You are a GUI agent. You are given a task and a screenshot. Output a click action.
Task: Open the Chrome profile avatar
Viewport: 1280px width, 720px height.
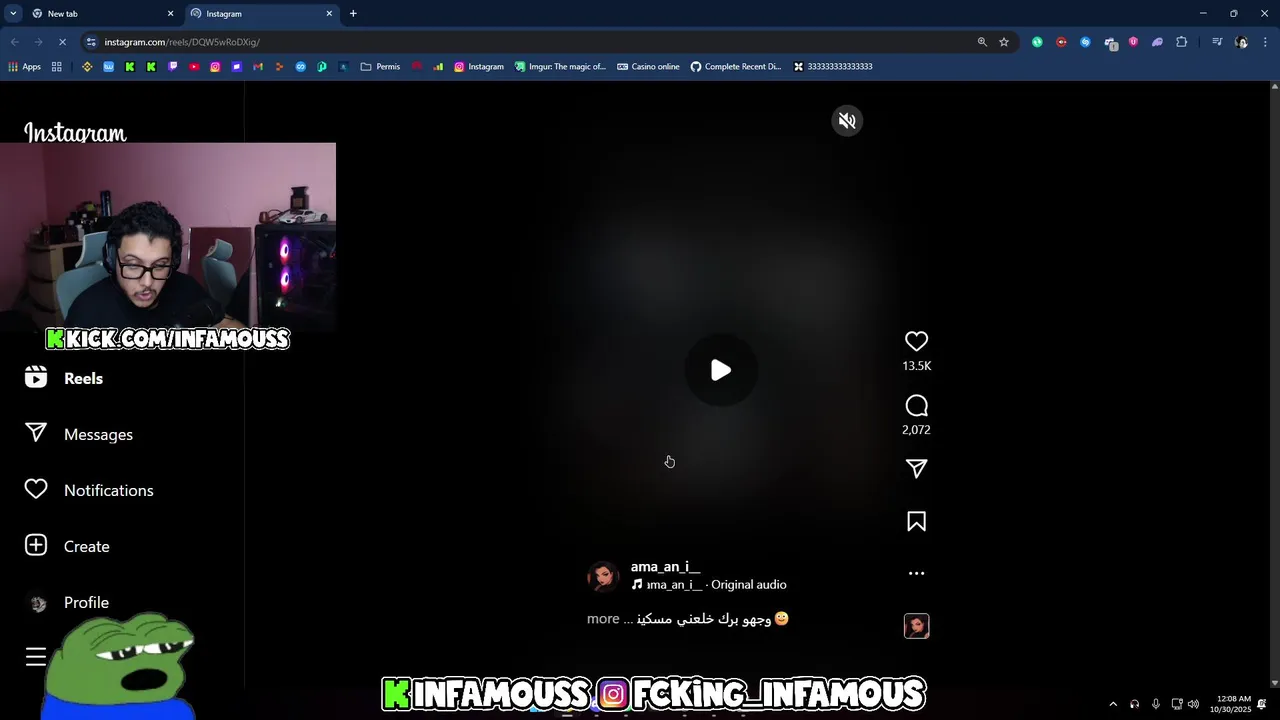(x=1241, y=42)
